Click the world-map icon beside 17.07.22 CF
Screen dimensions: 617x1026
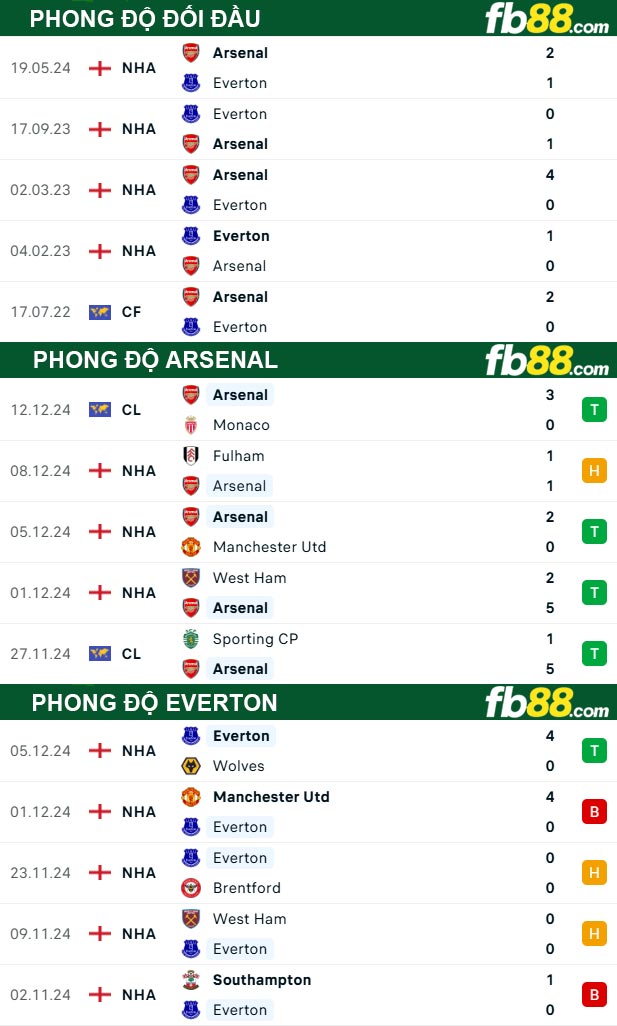100,312
